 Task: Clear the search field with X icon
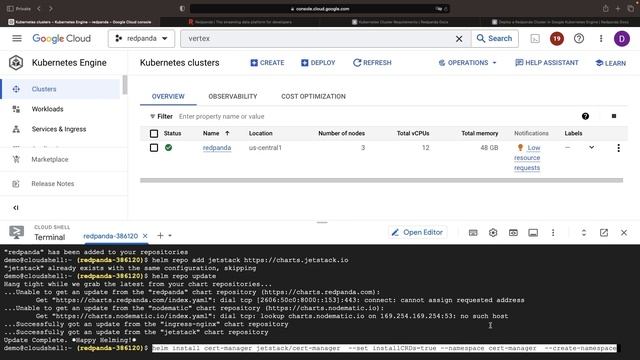(459, 38)
